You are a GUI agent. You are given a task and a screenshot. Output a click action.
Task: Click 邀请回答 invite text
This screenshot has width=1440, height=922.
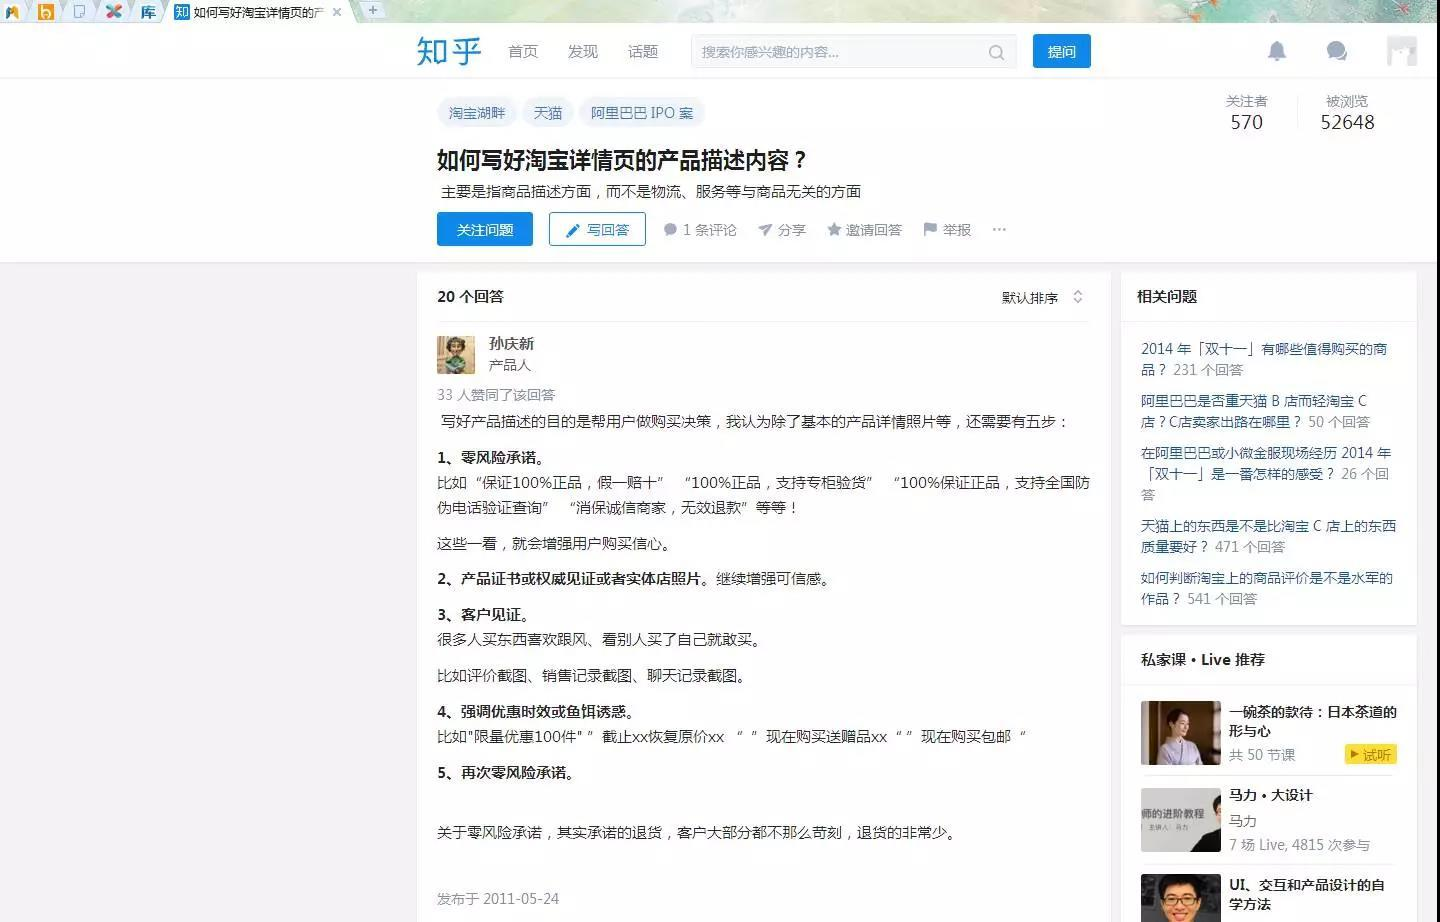coord(874,230)
